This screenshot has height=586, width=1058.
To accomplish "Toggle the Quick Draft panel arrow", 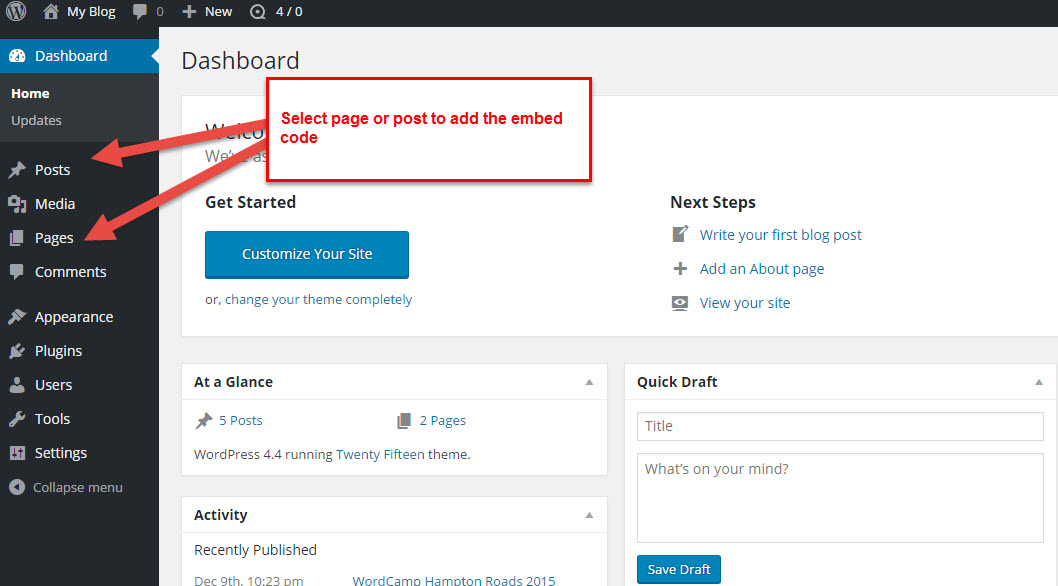I will [1038, 382].
